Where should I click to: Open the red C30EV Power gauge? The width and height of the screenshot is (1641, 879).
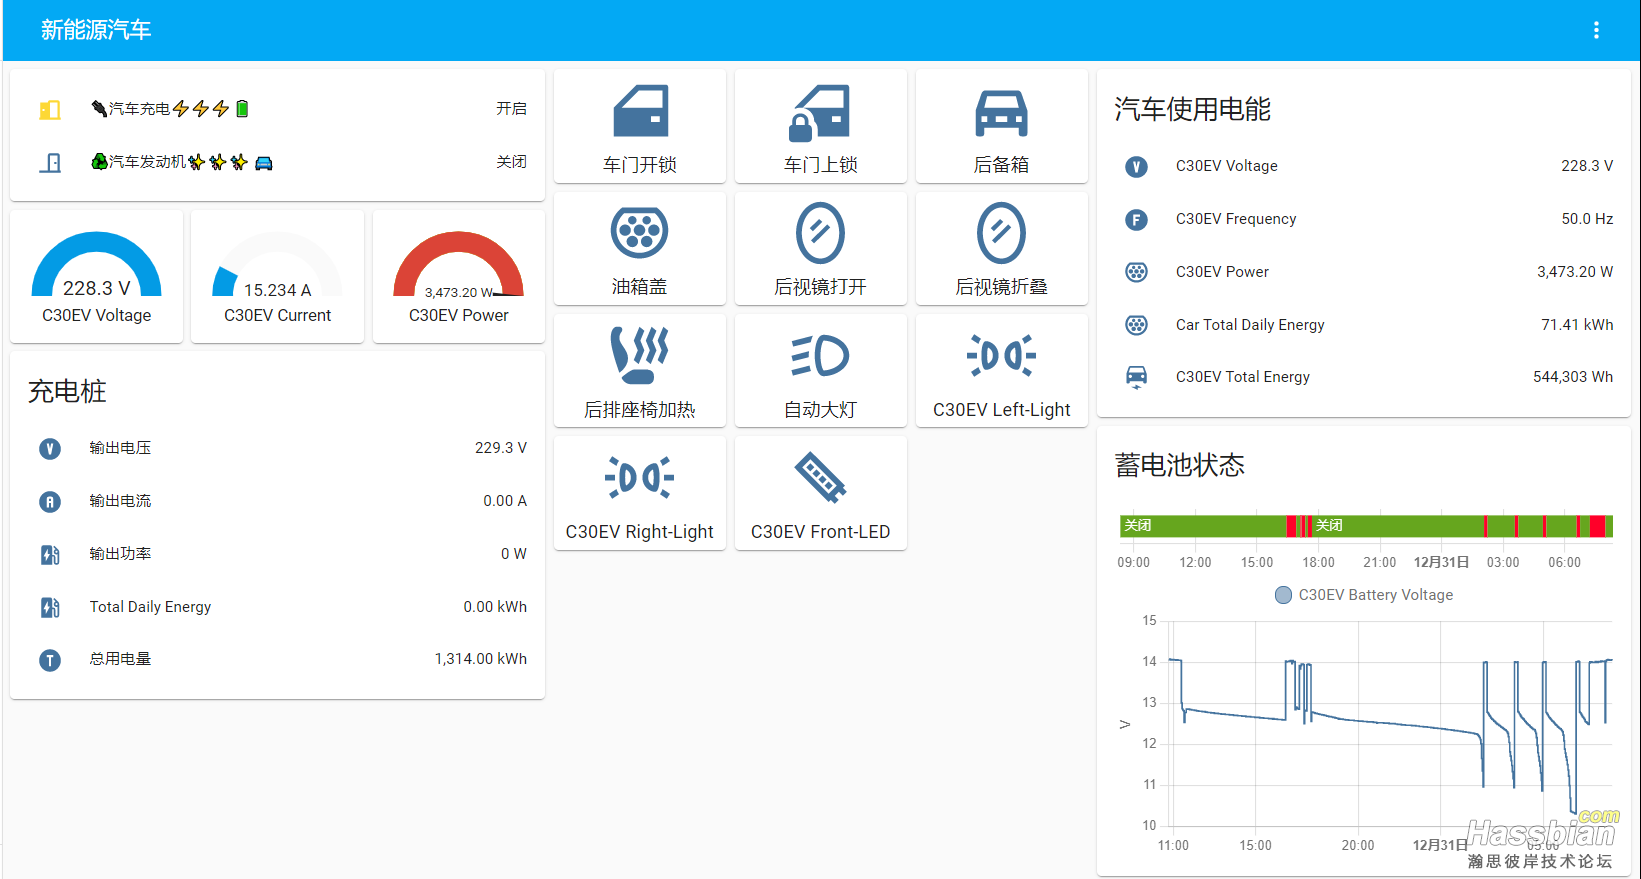[458, 276]
